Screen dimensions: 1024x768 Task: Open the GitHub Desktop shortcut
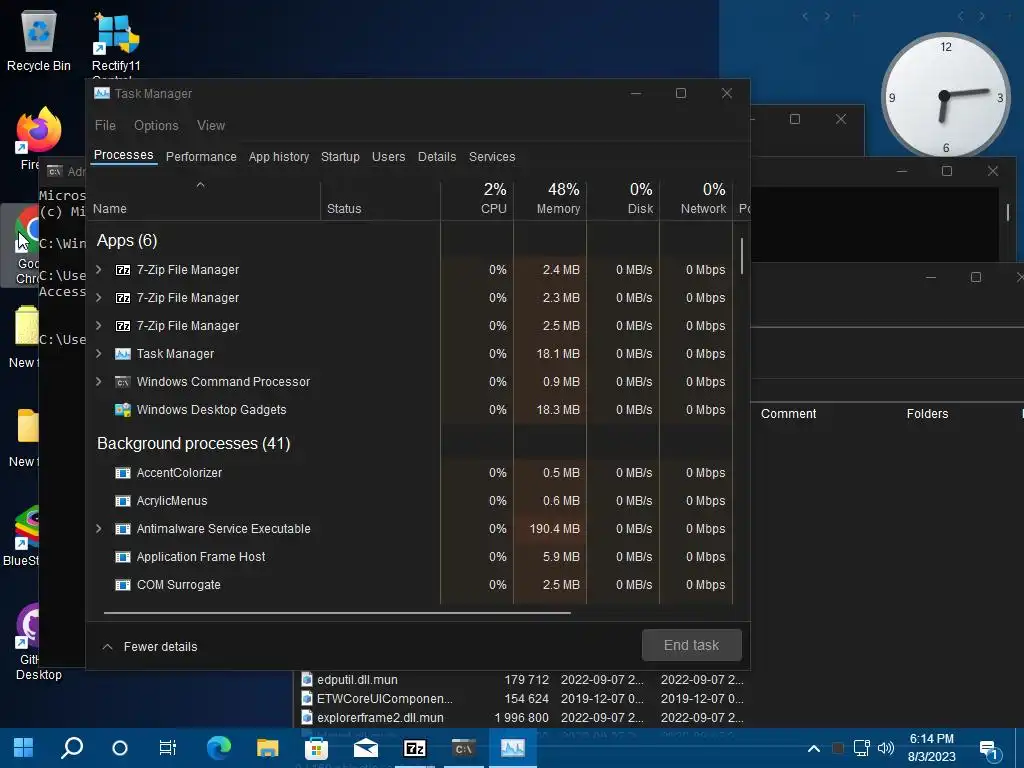29,643
